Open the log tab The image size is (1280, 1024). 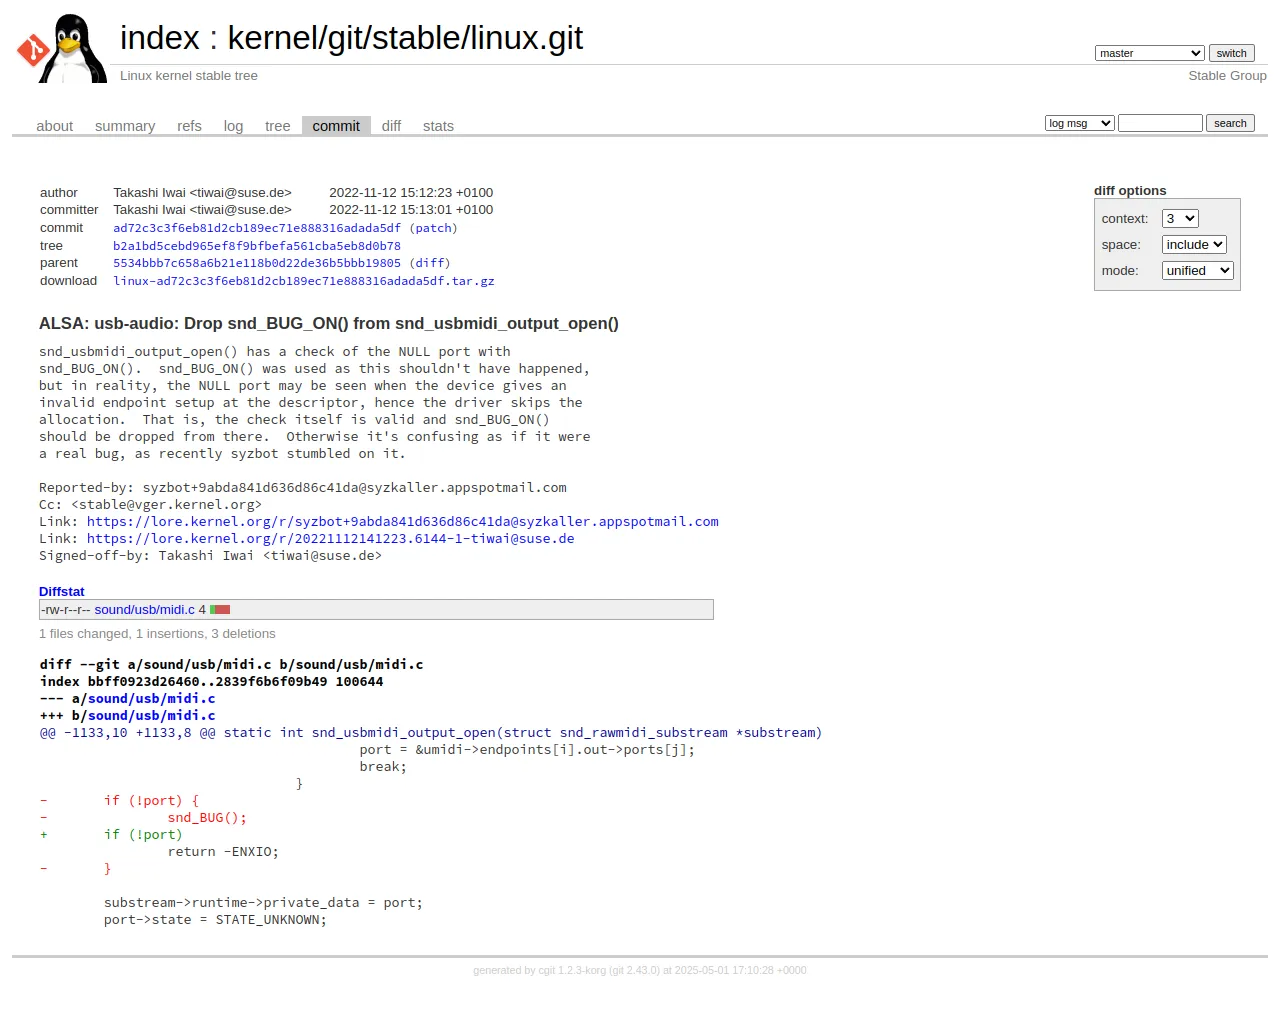click(233, 126)
